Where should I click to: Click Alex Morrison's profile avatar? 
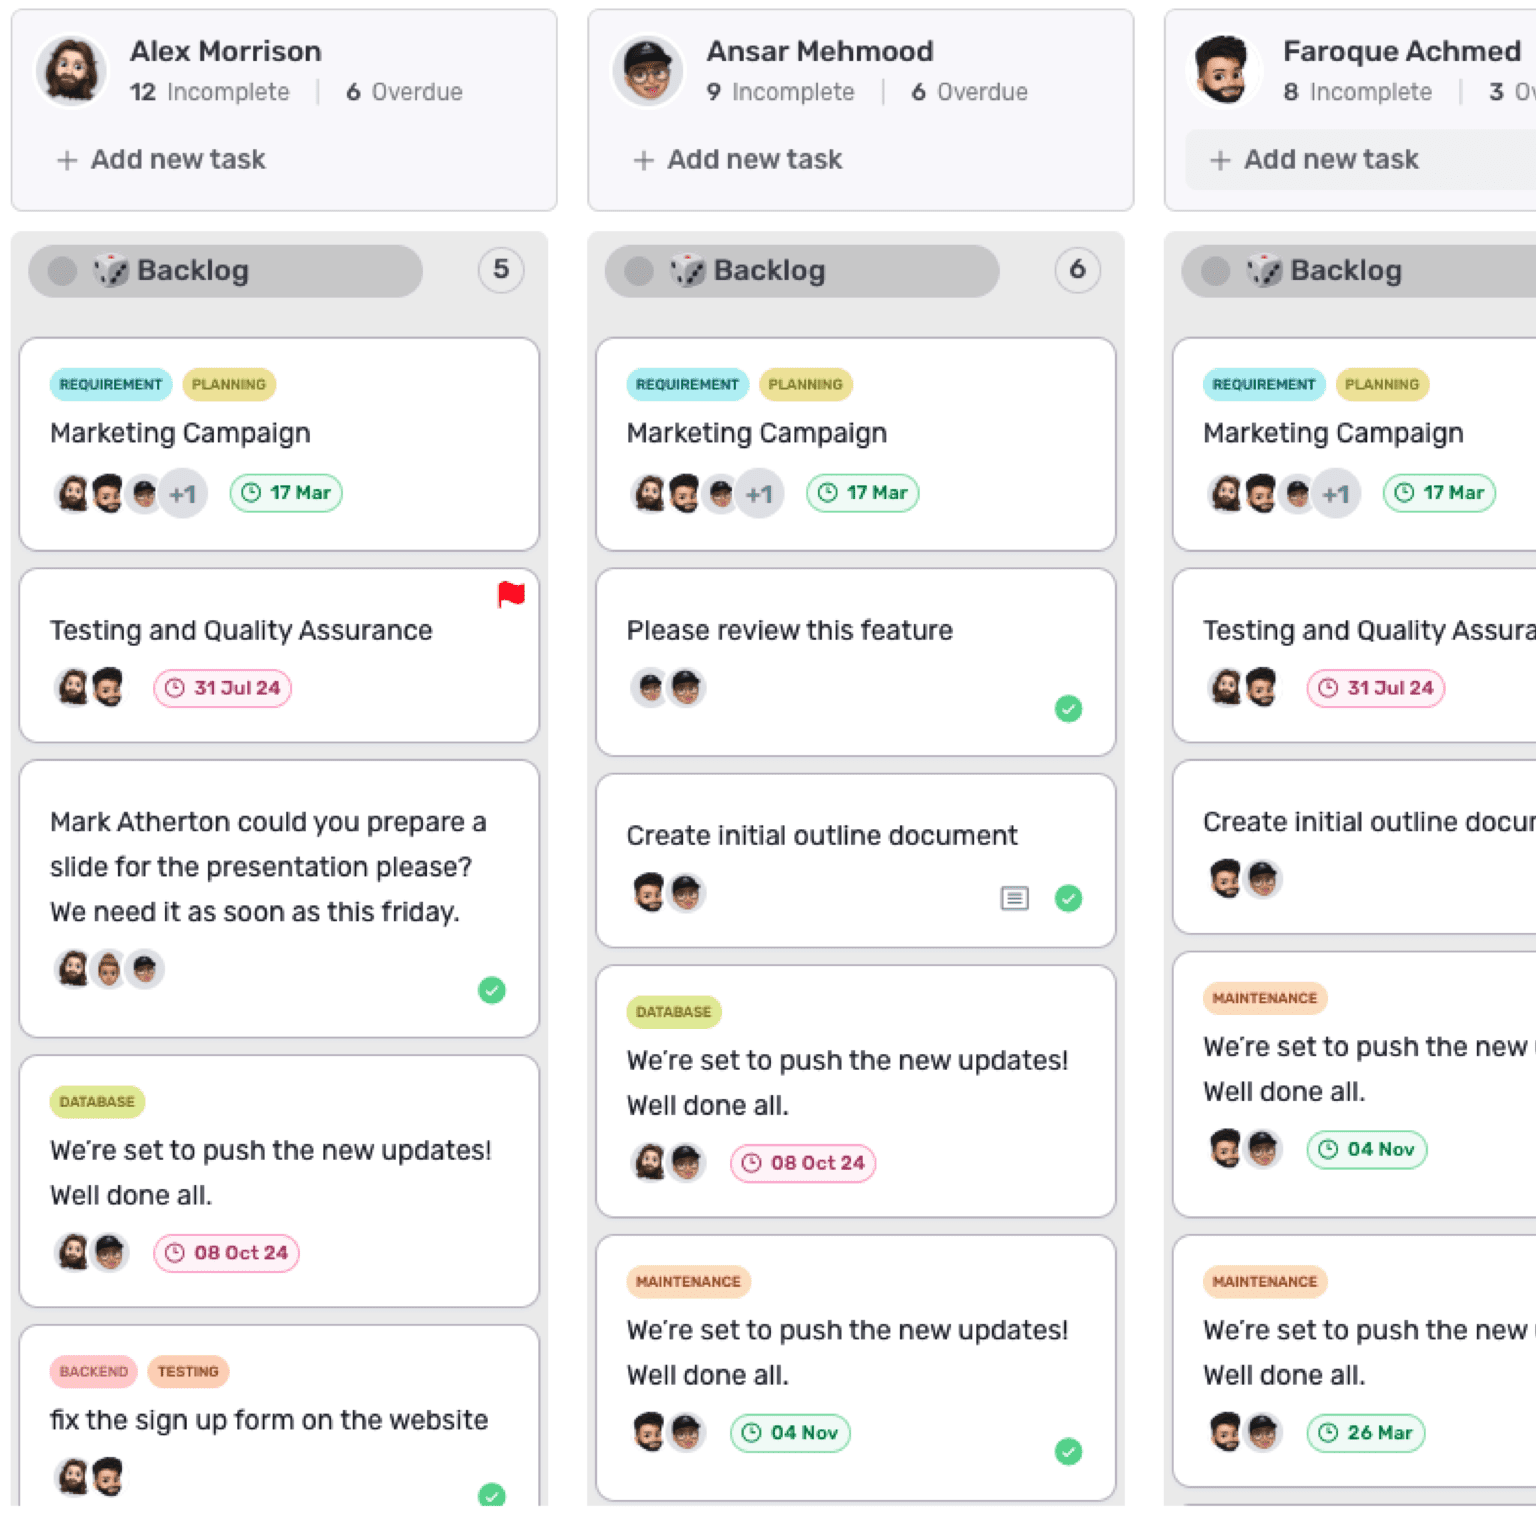click(71, 70)
